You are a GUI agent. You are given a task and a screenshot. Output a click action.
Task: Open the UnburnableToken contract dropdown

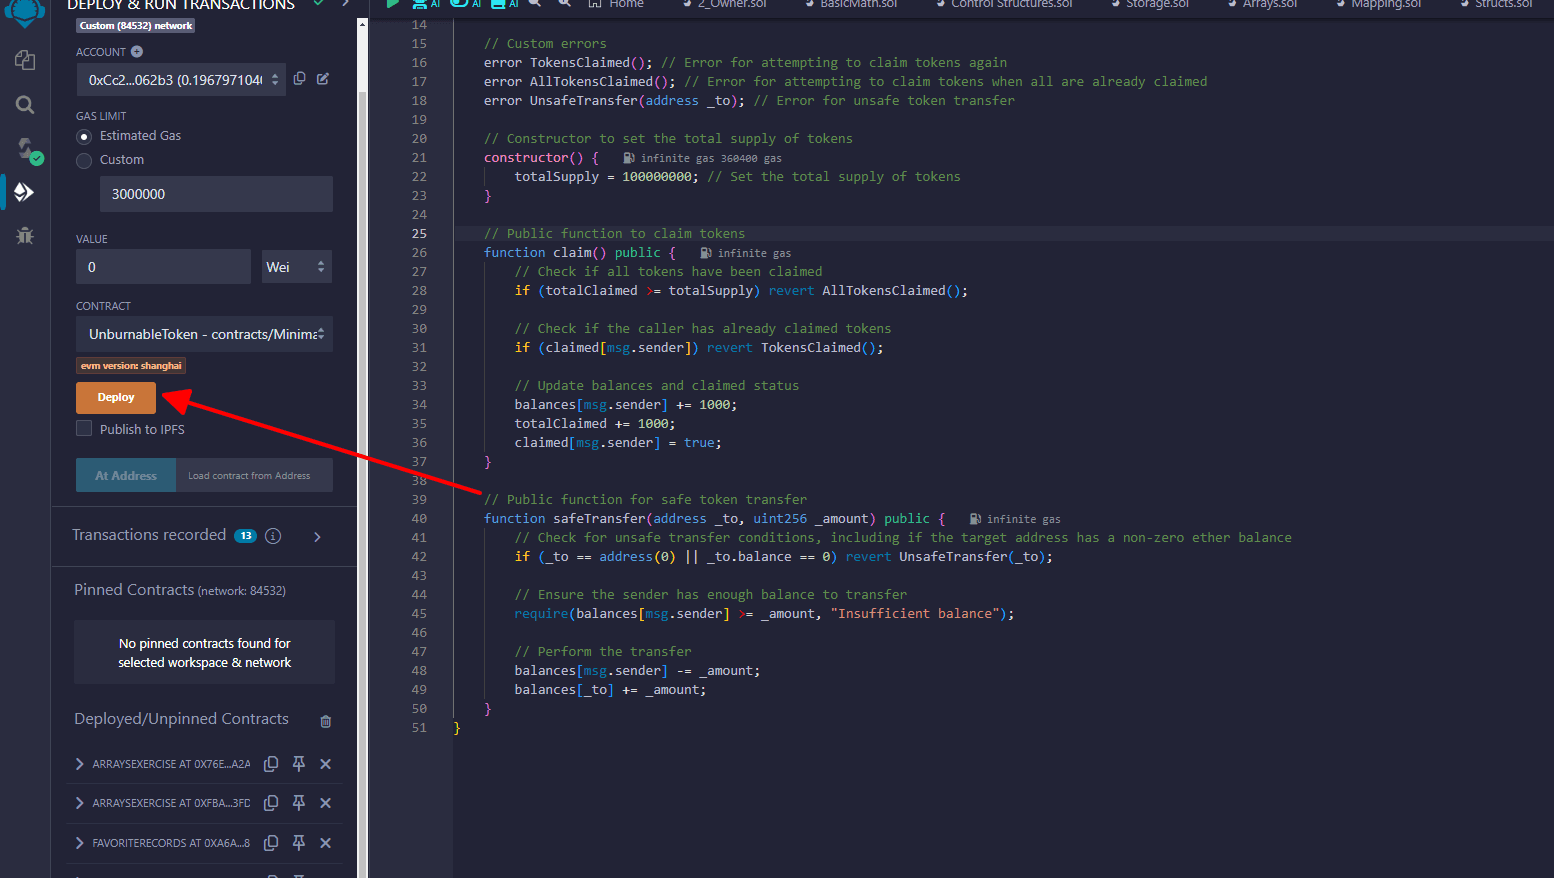204,334
